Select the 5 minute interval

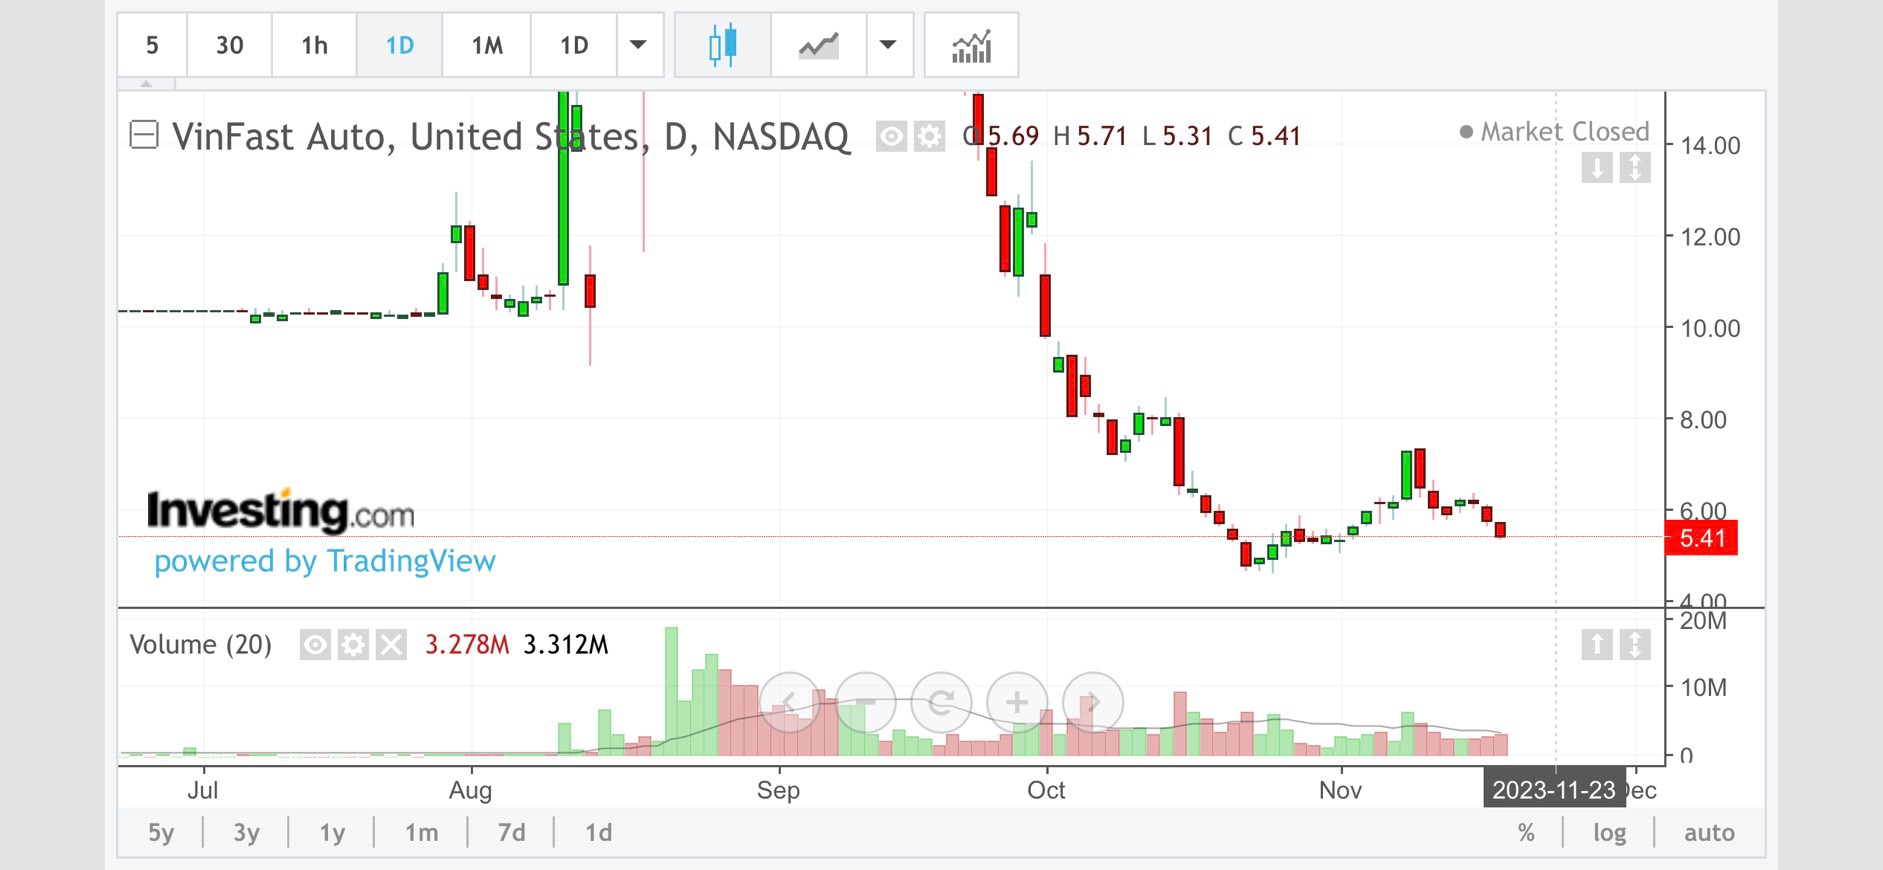point(152,45)
